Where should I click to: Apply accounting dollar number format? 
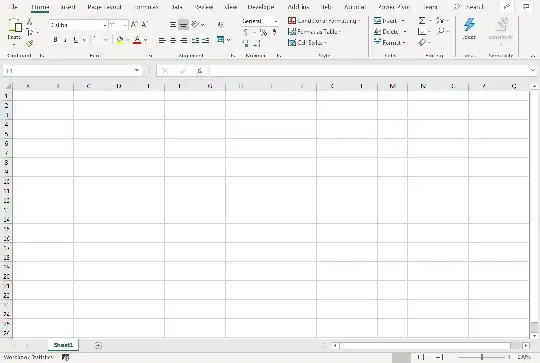coord(246,33)
